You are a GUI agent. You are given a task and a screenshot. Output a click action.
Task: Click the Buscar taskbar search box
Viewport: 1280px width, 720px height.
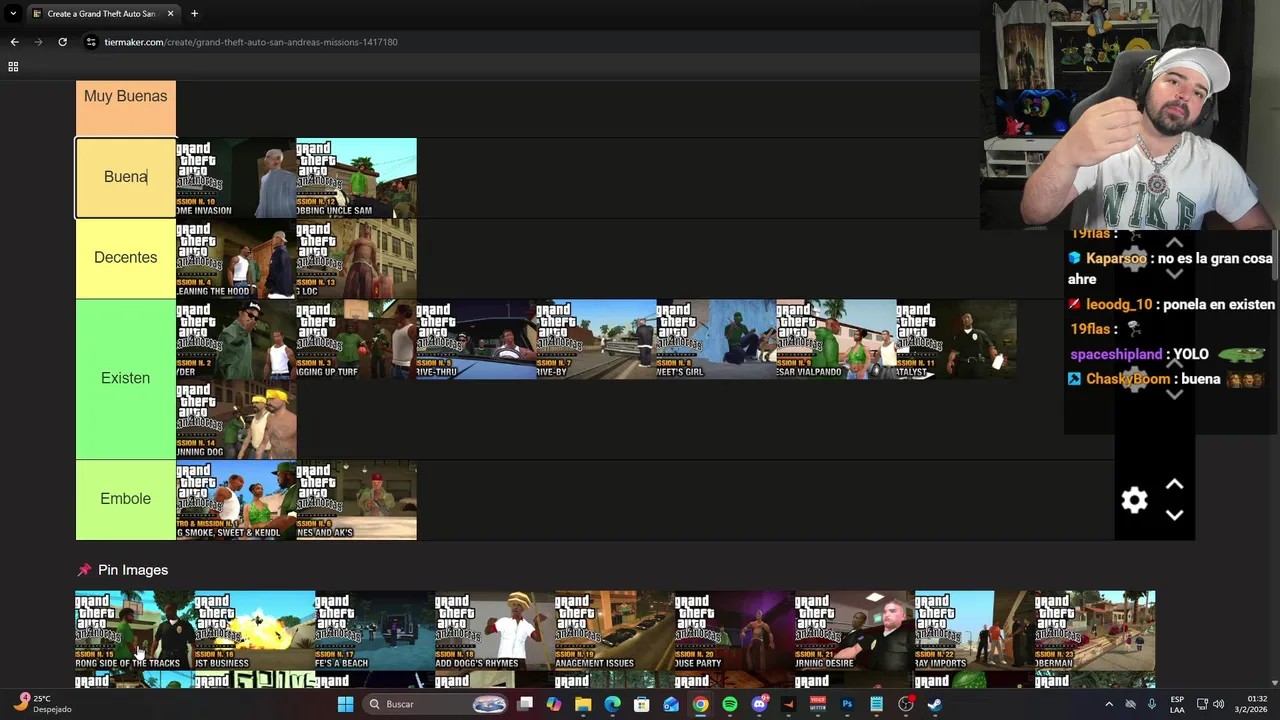[435, 704]
